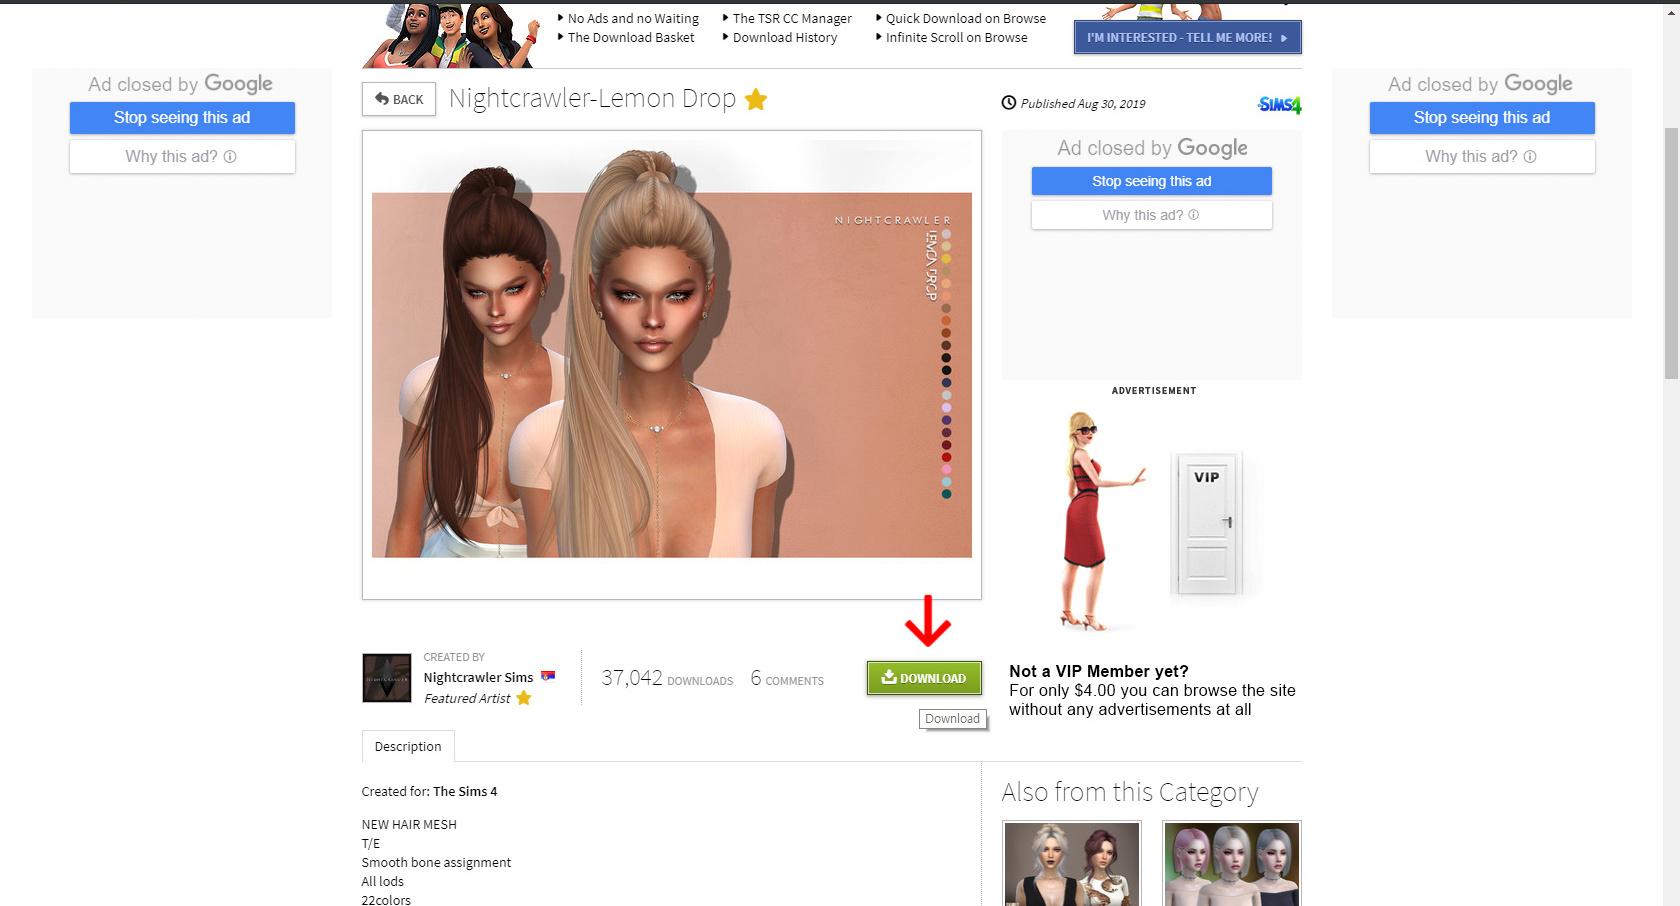Click 'The TSR CC Manager' text
Viewport: 1680px width, 906px height.
coord(792,18)
